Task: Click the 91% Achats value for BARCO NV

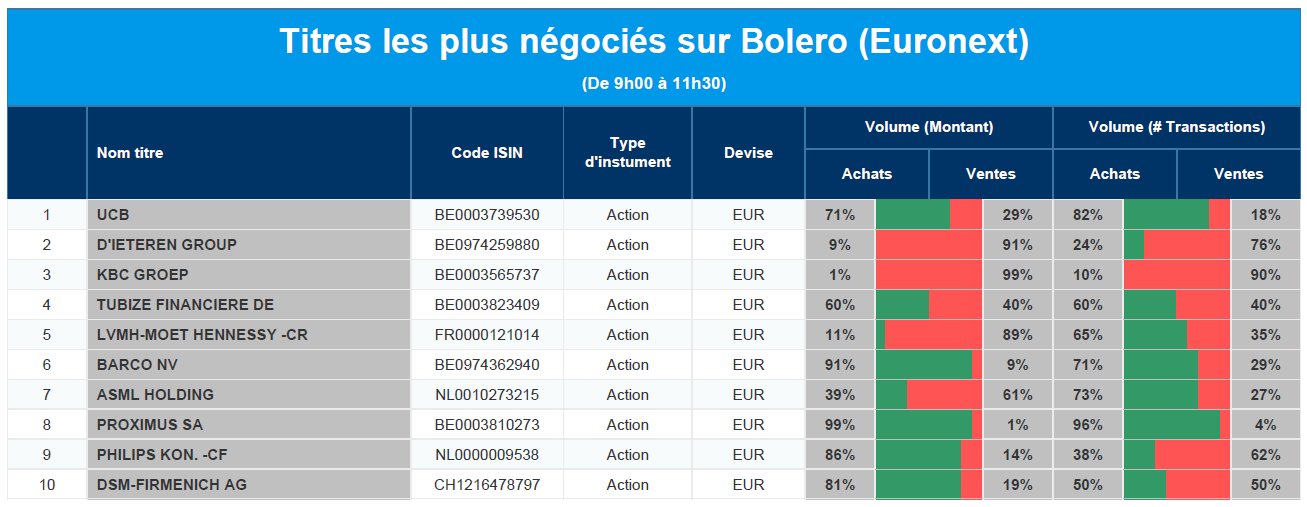Action: tap(840, 365)
